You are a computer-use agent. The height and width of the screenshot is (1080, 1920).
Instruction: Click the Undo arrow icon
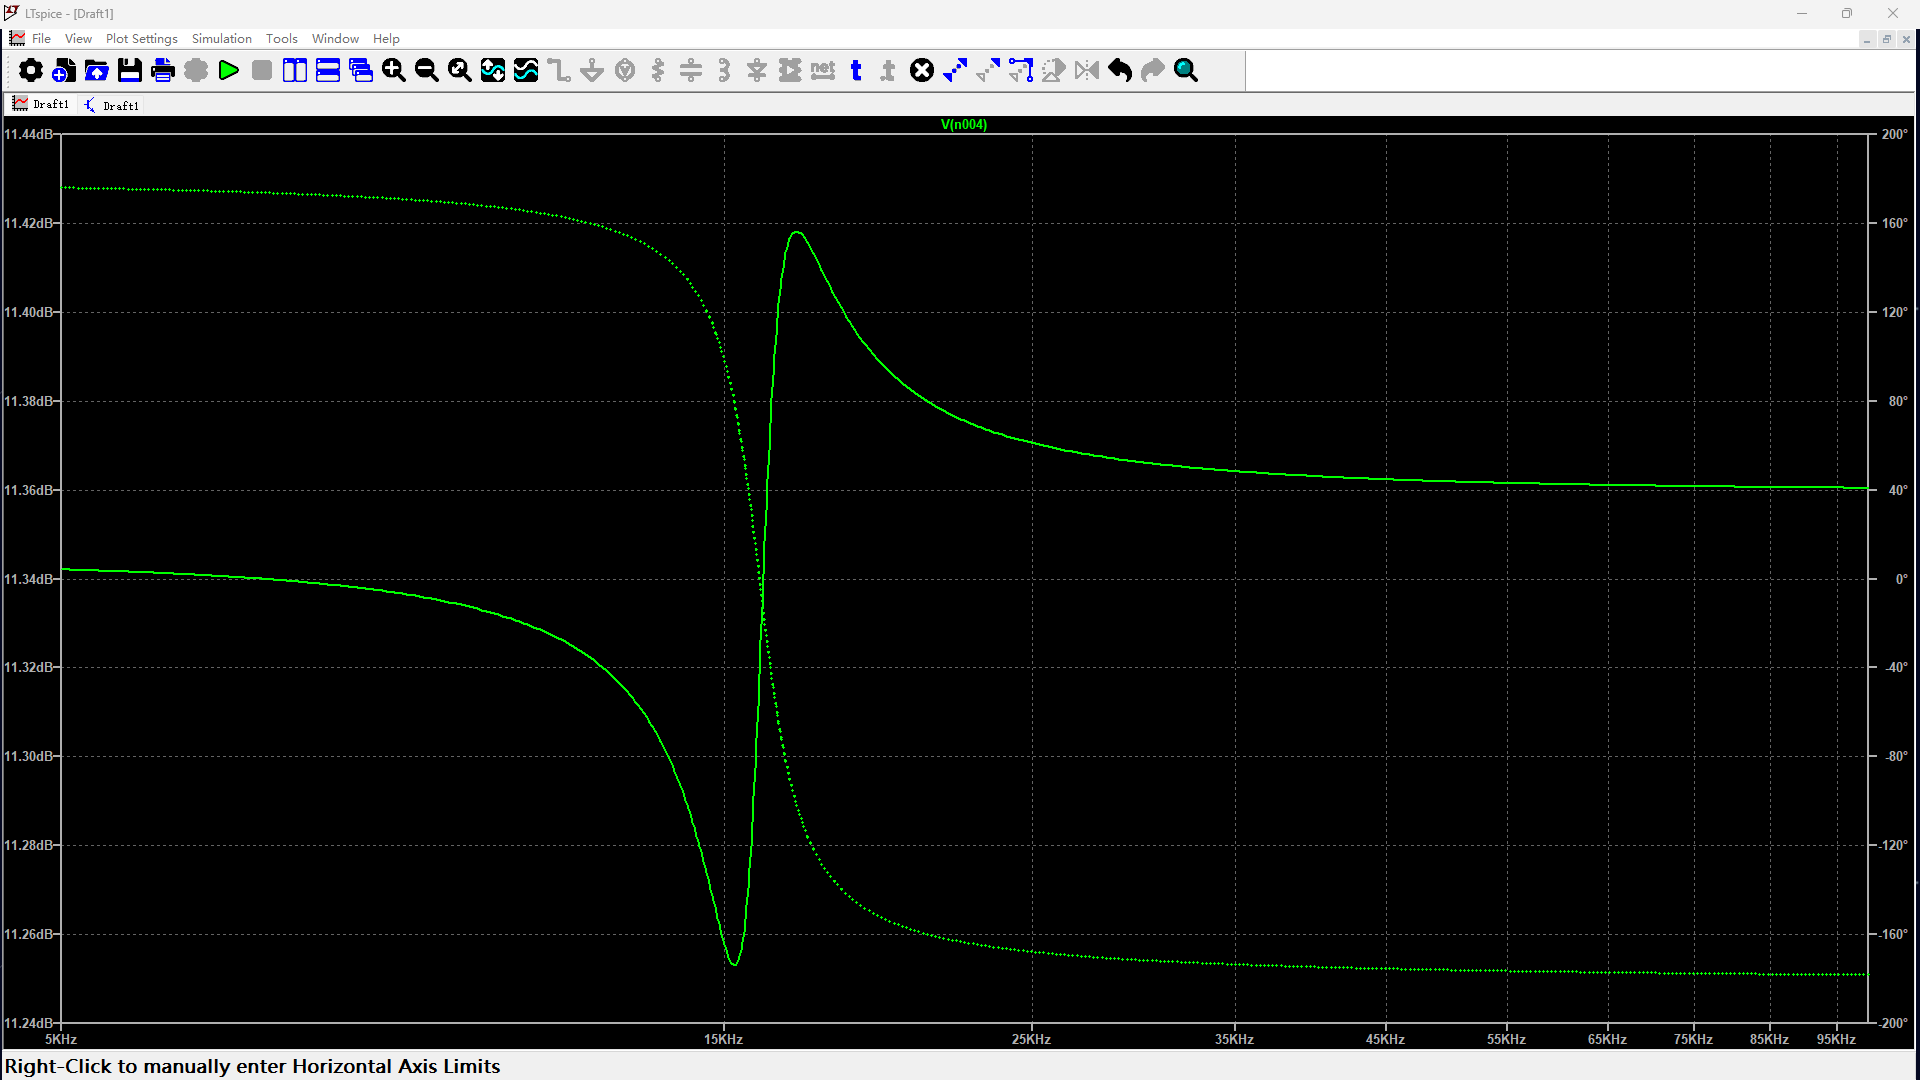[x=1120, y=70]
